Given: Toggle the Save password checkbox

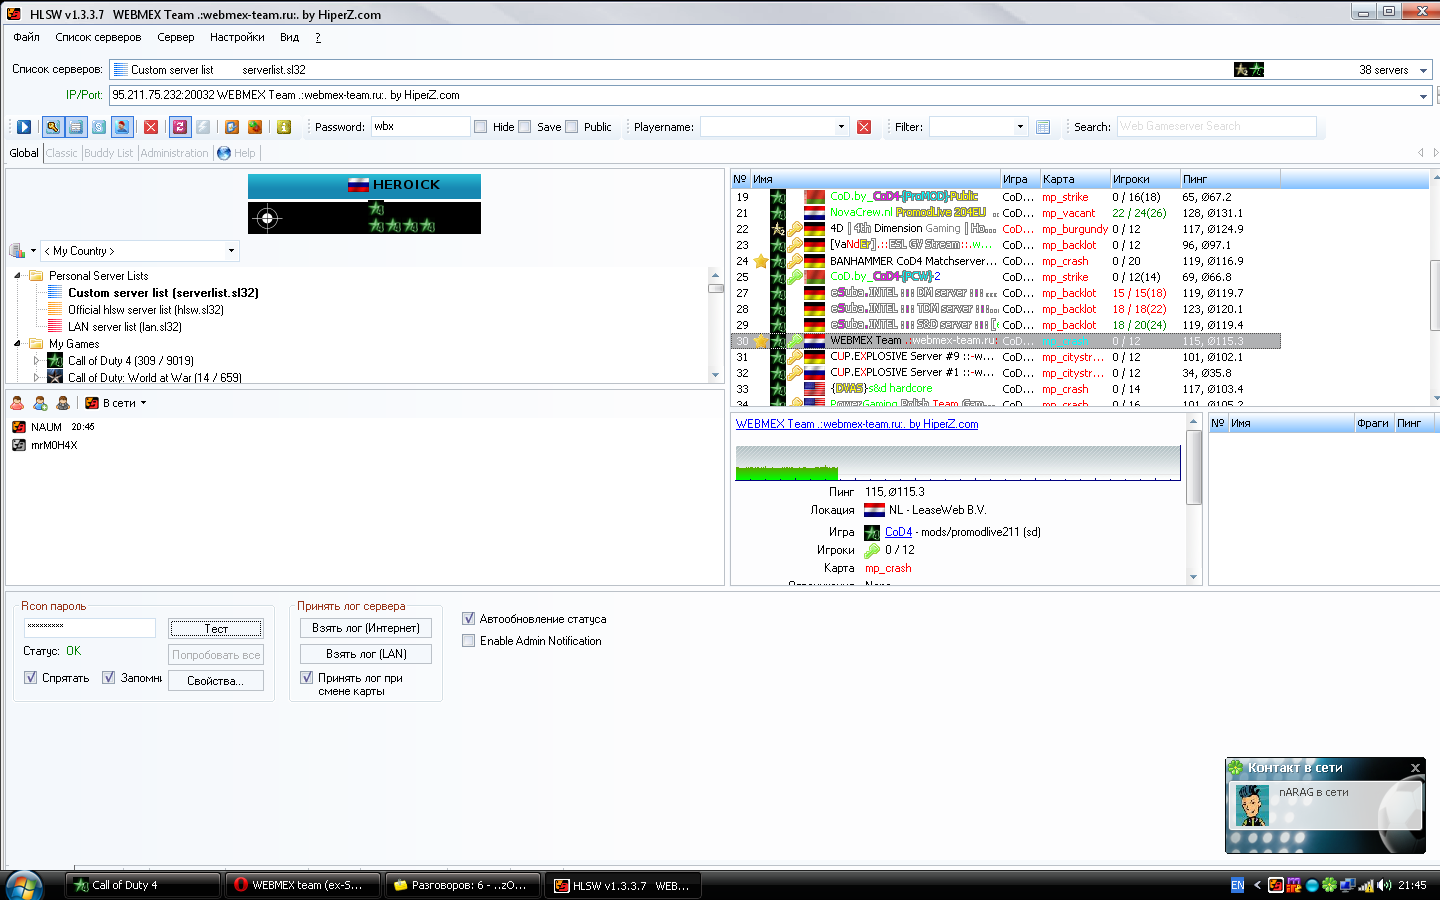Looking at the screenshot, I should [524, 127].
